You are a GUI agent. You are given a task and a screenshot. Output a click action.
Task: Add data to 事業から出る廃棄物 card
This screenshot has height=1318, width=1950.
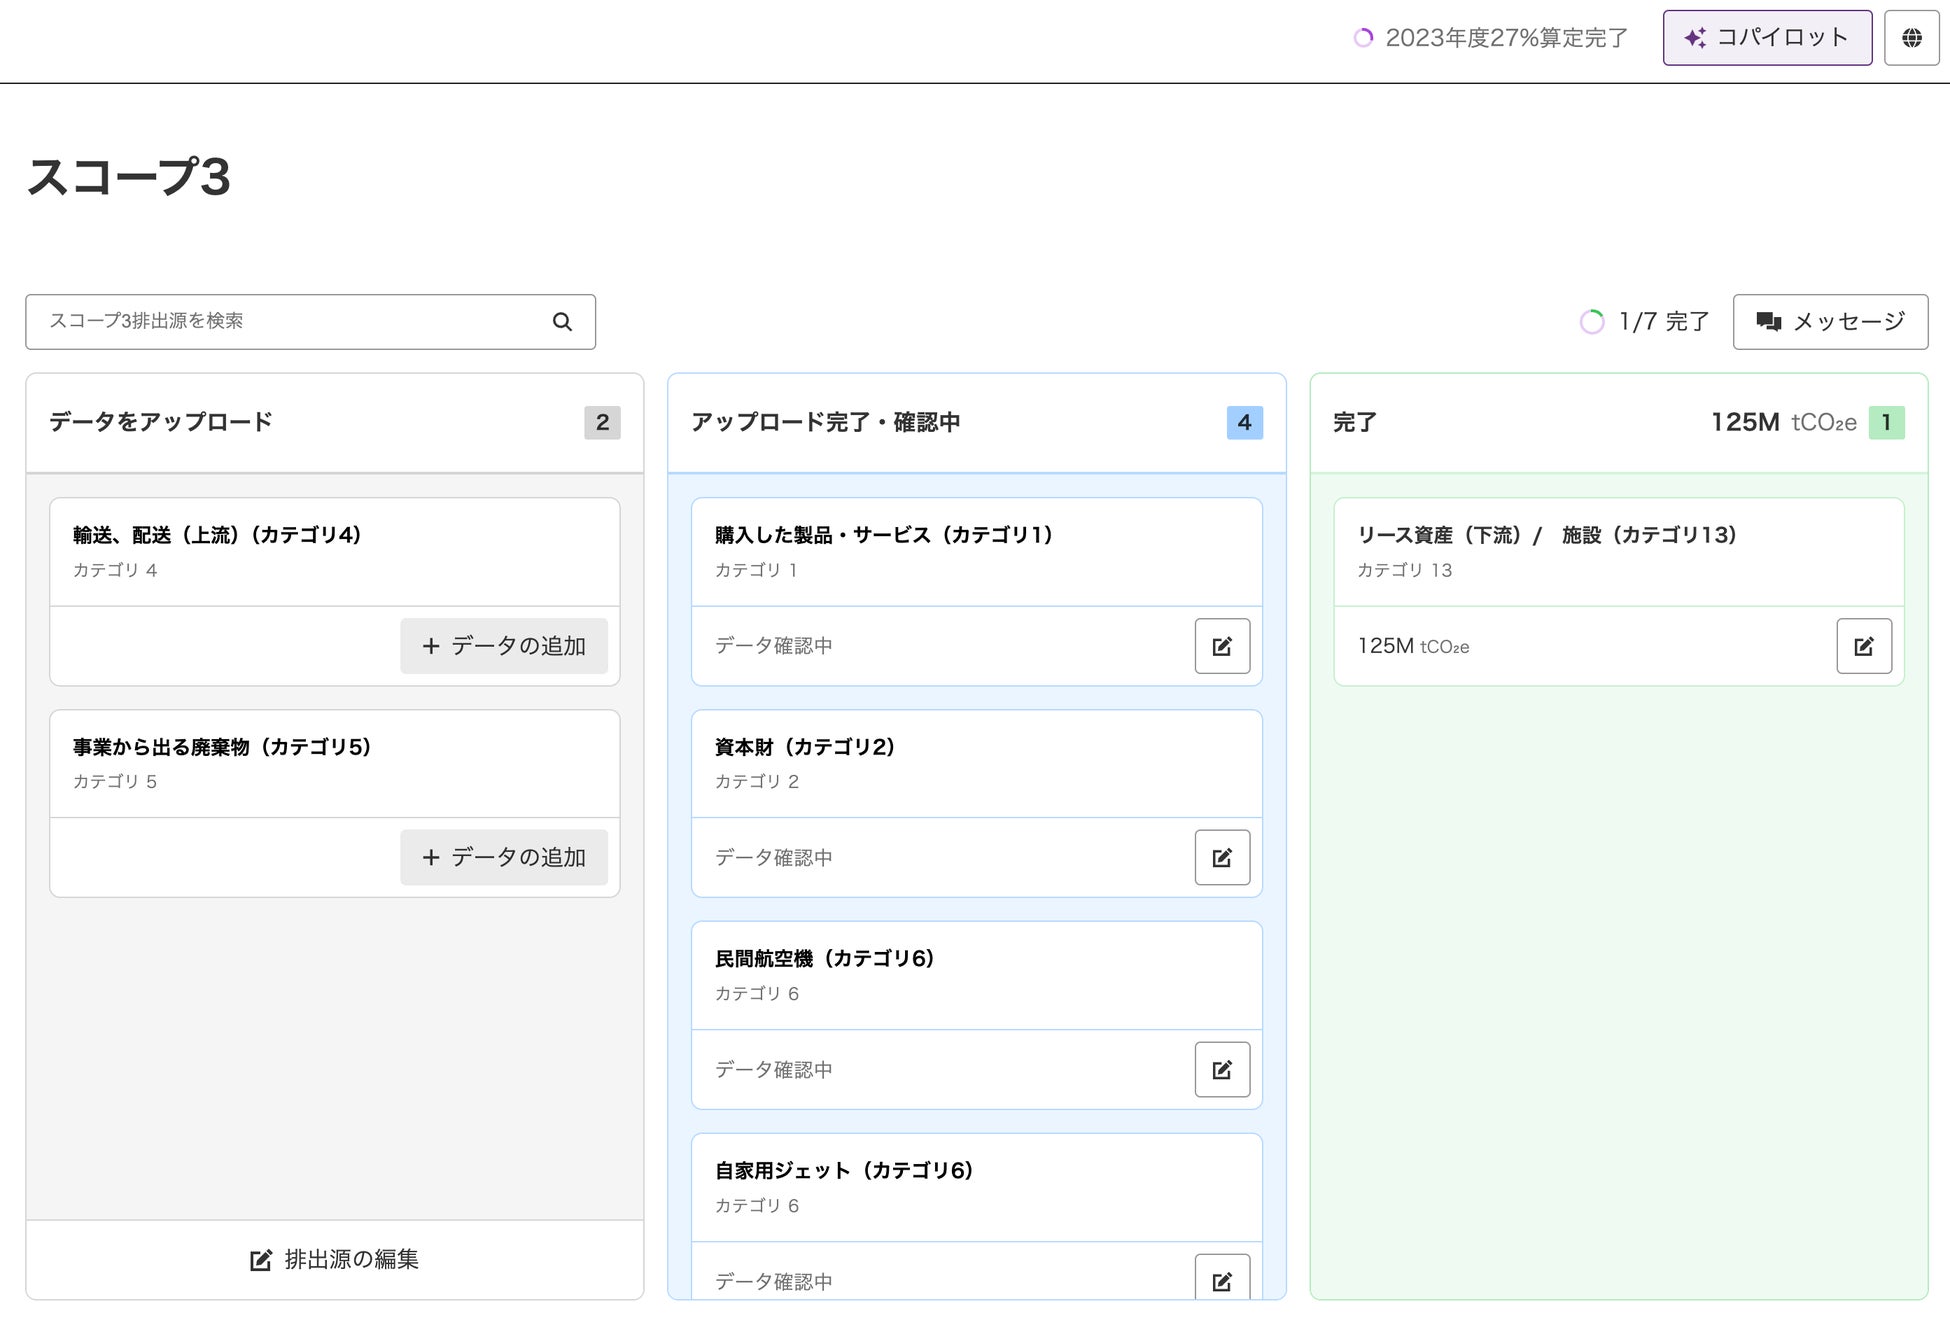click(x=504, y=858)
